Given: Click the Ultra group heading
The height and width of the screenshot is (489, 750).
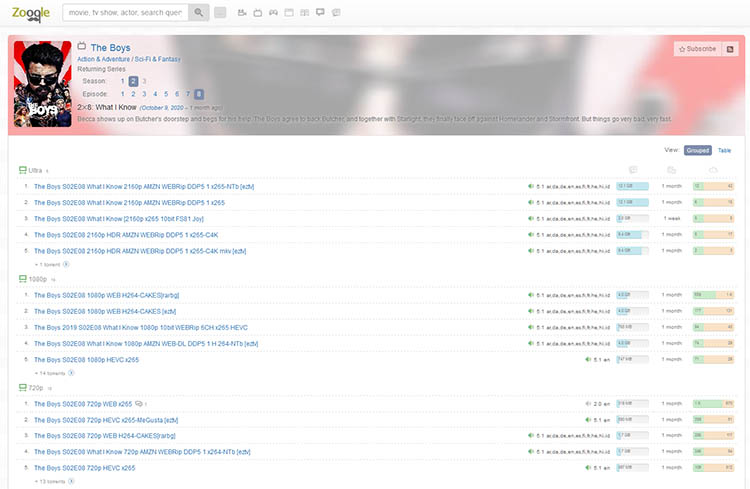Looking at the screenshot, I should click(x=35, y=170).
